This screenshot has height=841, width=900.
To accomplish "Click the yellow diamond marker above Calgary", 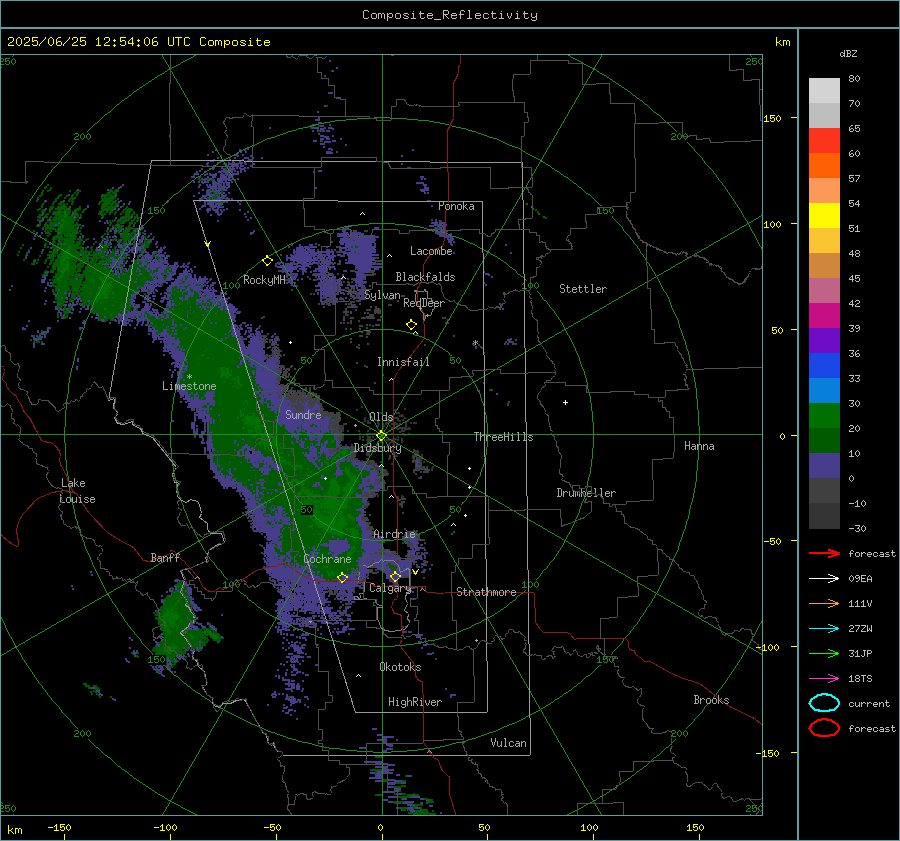I will (x=395, y=576).
